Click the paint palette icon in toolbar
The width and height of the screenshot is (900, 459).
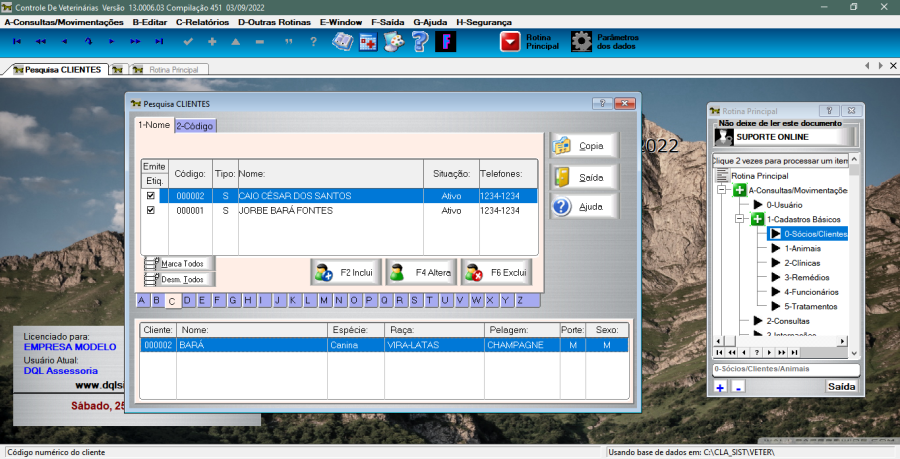click(394, 41)
